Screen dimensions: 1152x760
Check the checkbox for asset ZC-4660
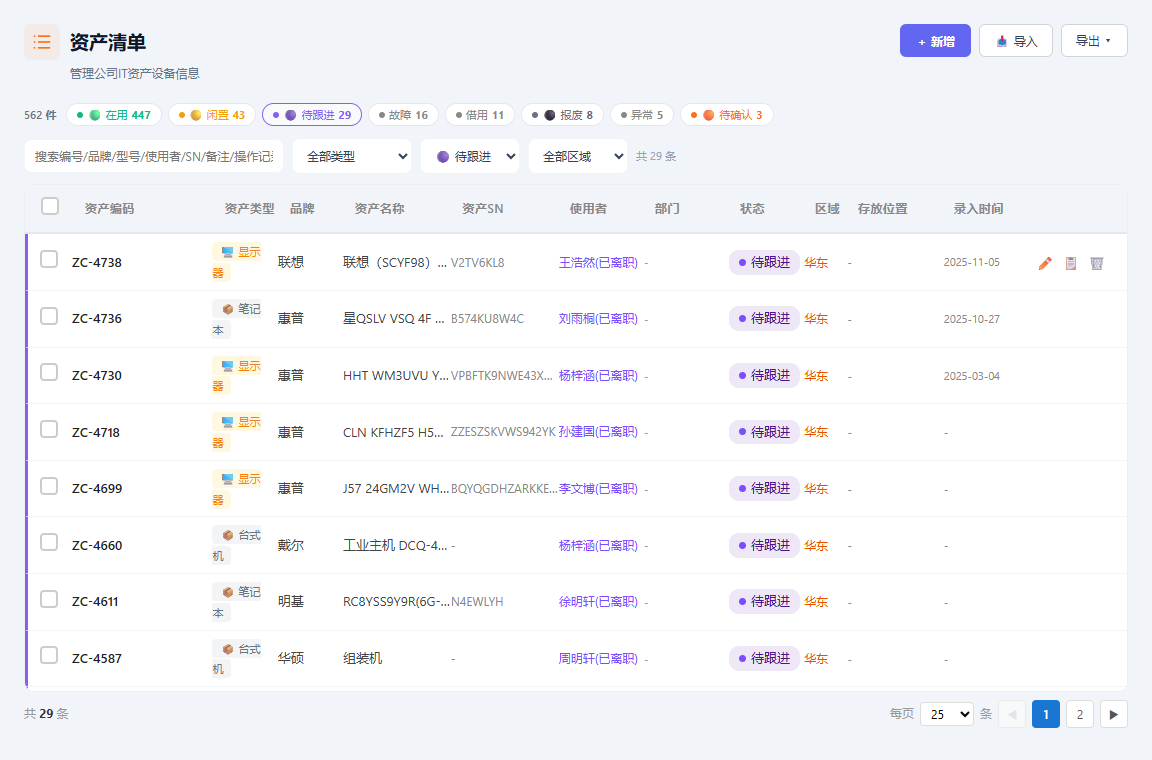(x=49, y=542)
